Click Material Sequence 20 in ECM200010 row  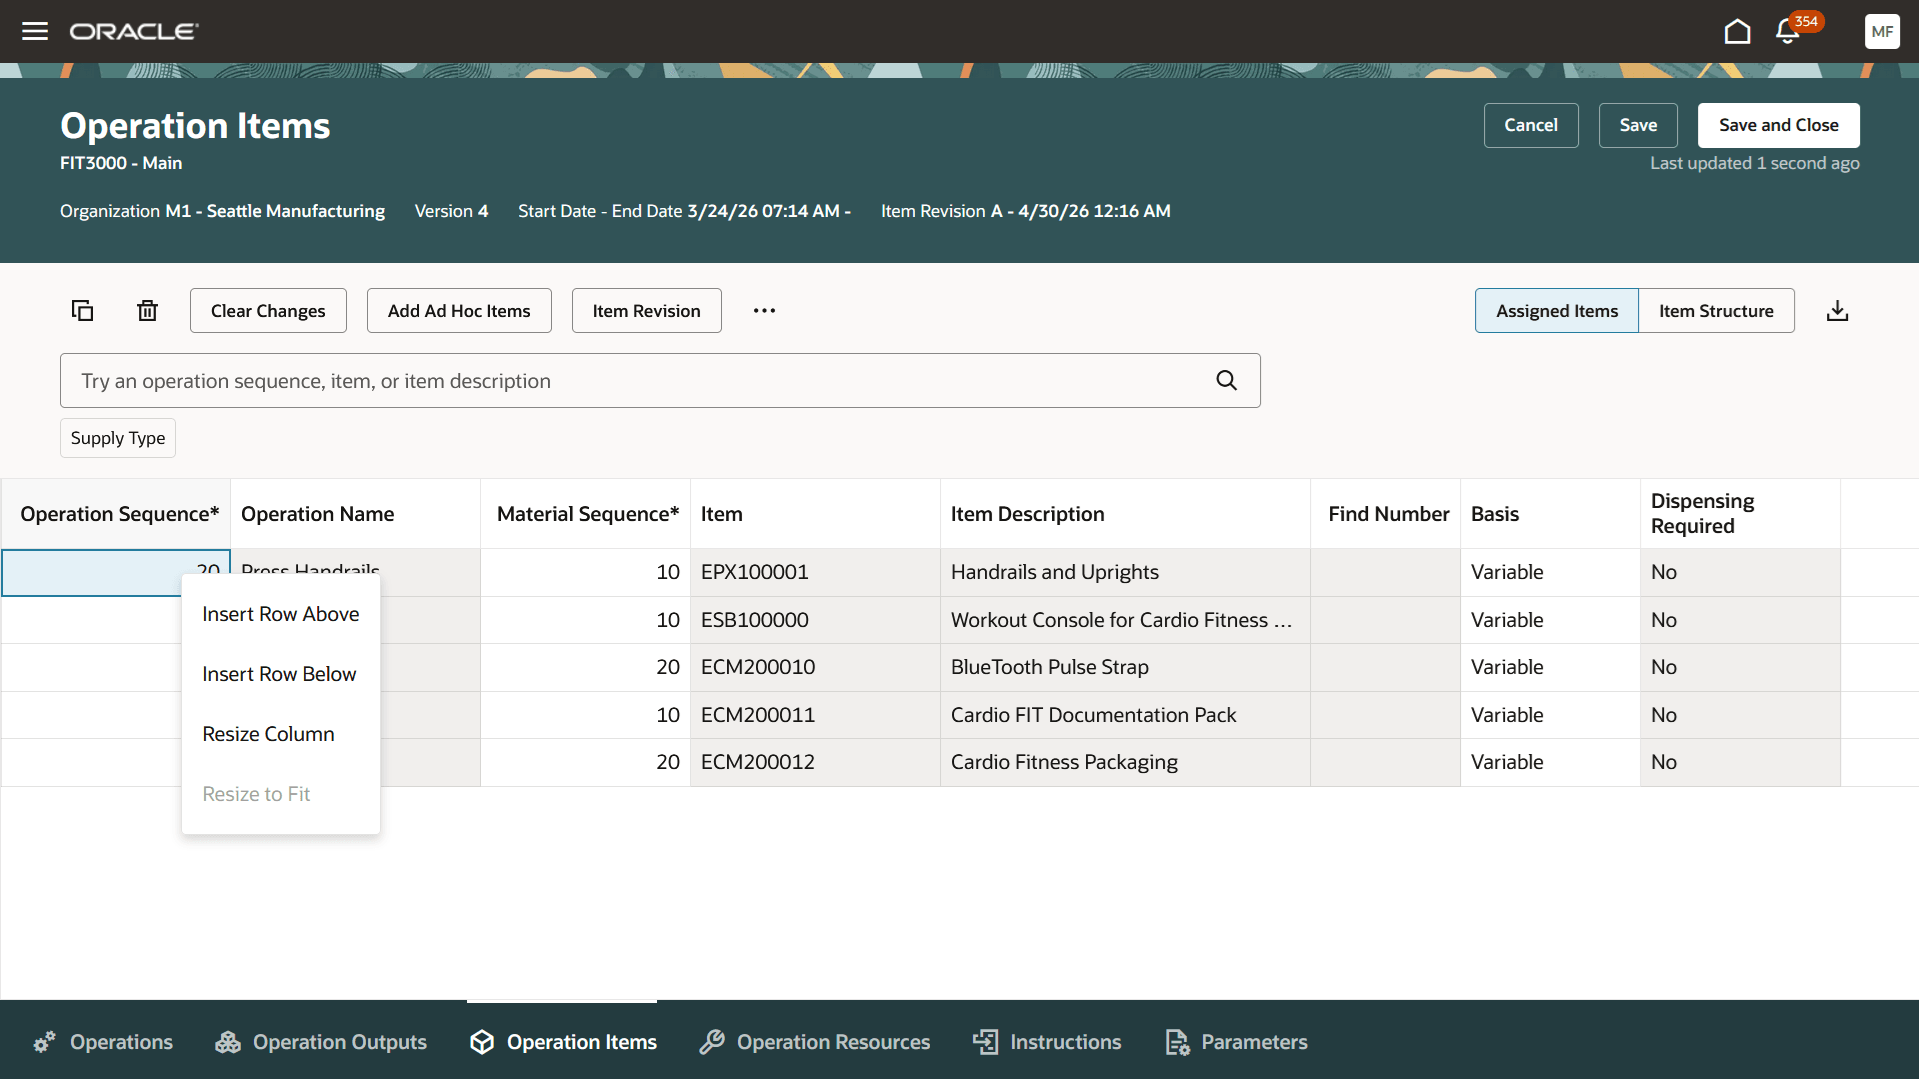(x=586, y=667)
